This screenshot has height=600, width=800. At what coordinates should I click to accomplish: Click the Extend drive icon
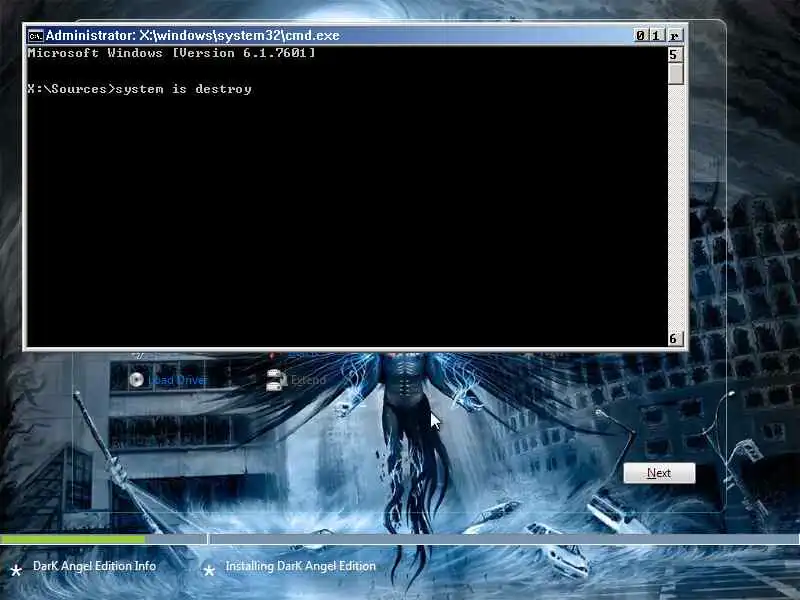tap(275, 380)
